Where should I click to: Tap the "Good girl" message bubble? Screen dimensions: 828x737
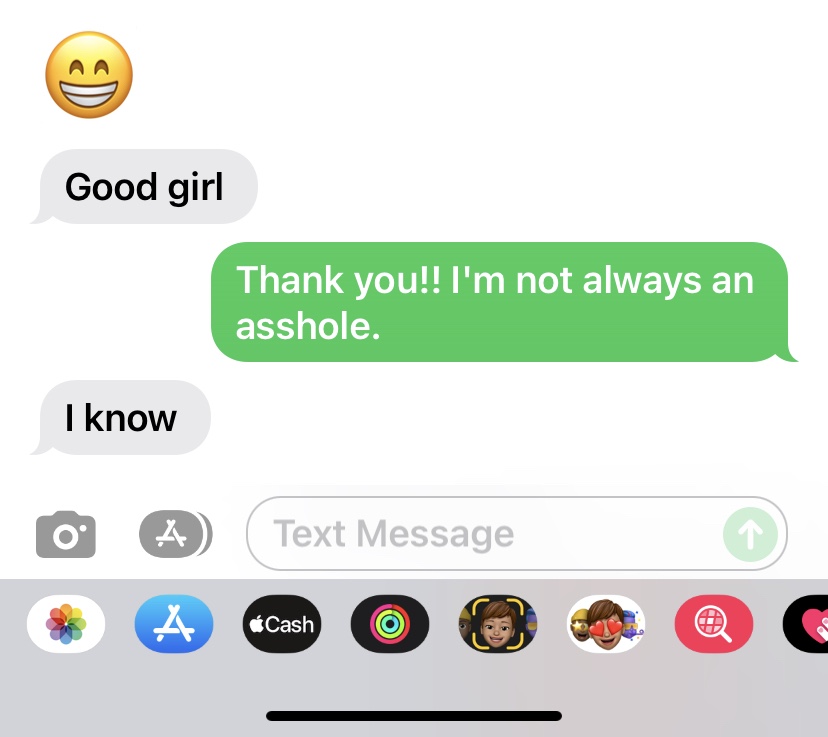coord(144,186)
